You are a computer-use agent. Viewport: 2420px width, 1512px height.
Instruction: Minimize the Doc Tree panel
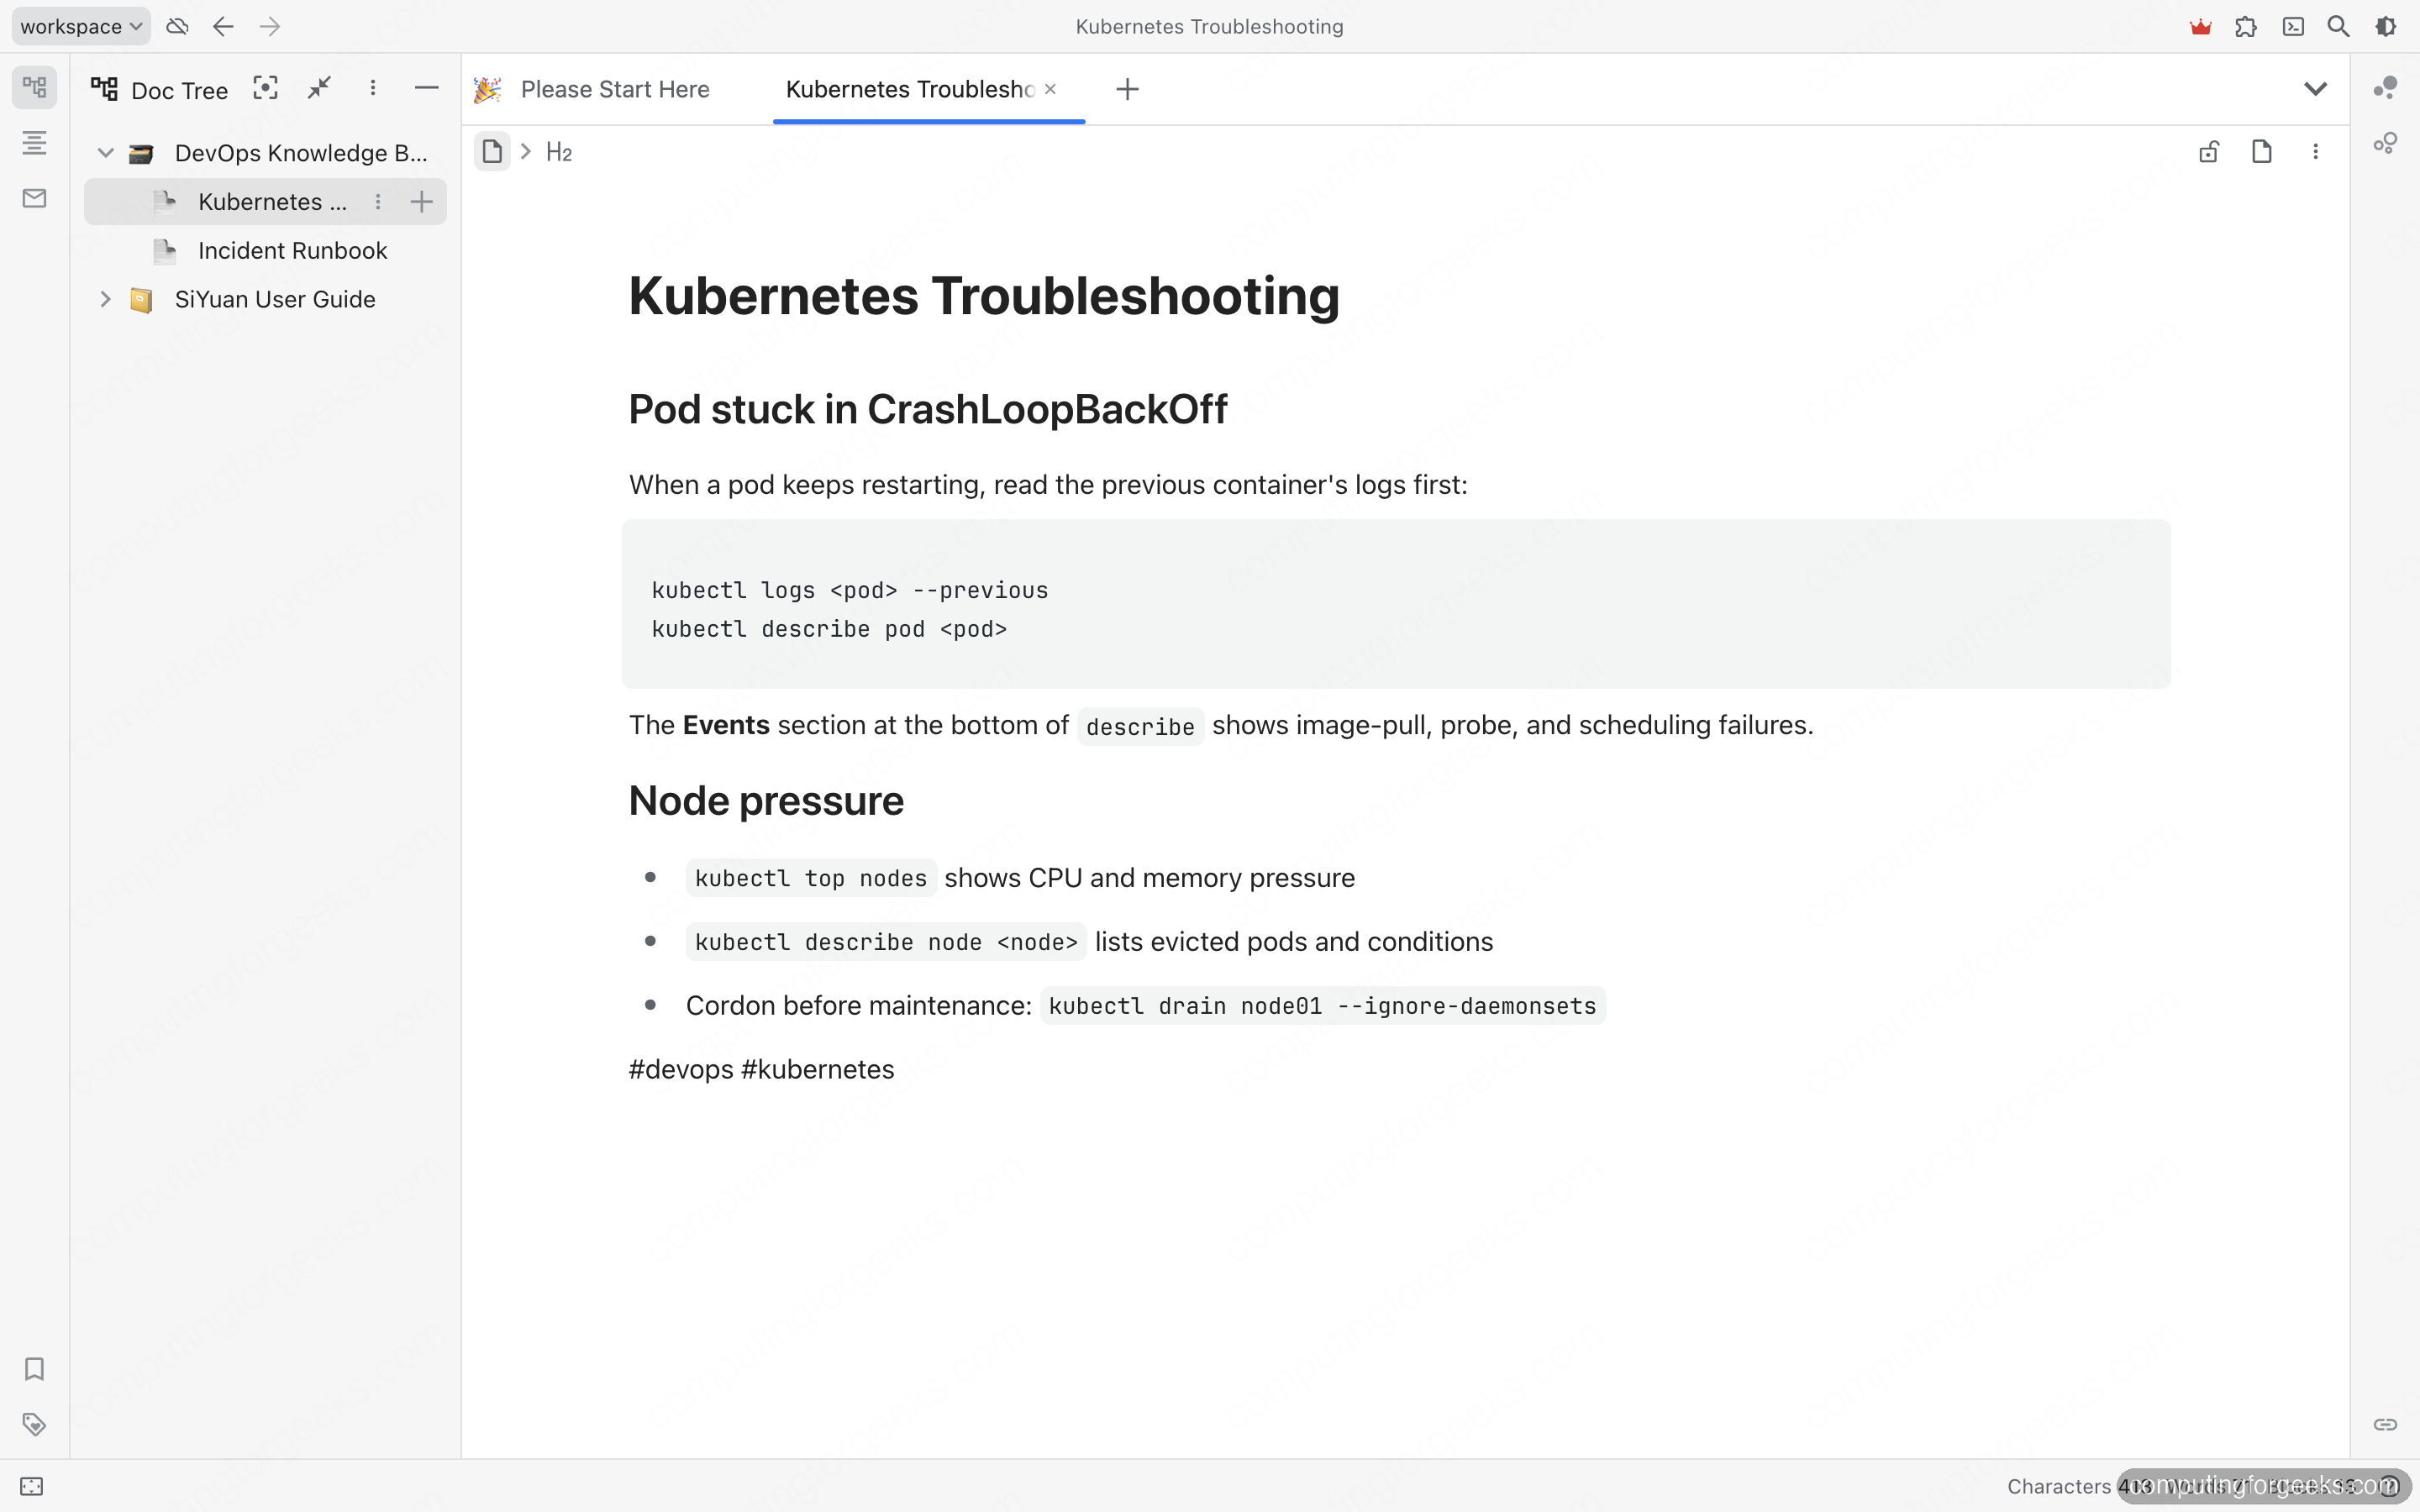(426, 88)
